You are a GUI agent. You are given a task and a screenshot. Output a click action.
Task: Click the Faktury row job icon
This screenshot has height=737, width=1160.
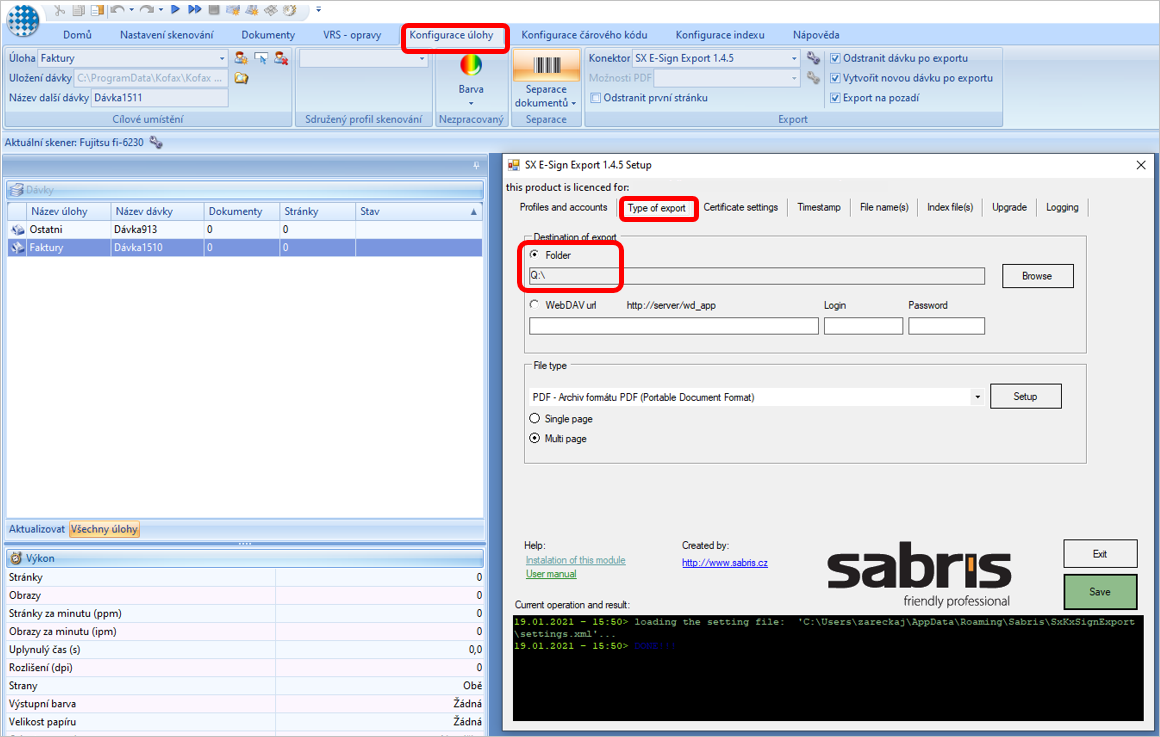[18, 248]
